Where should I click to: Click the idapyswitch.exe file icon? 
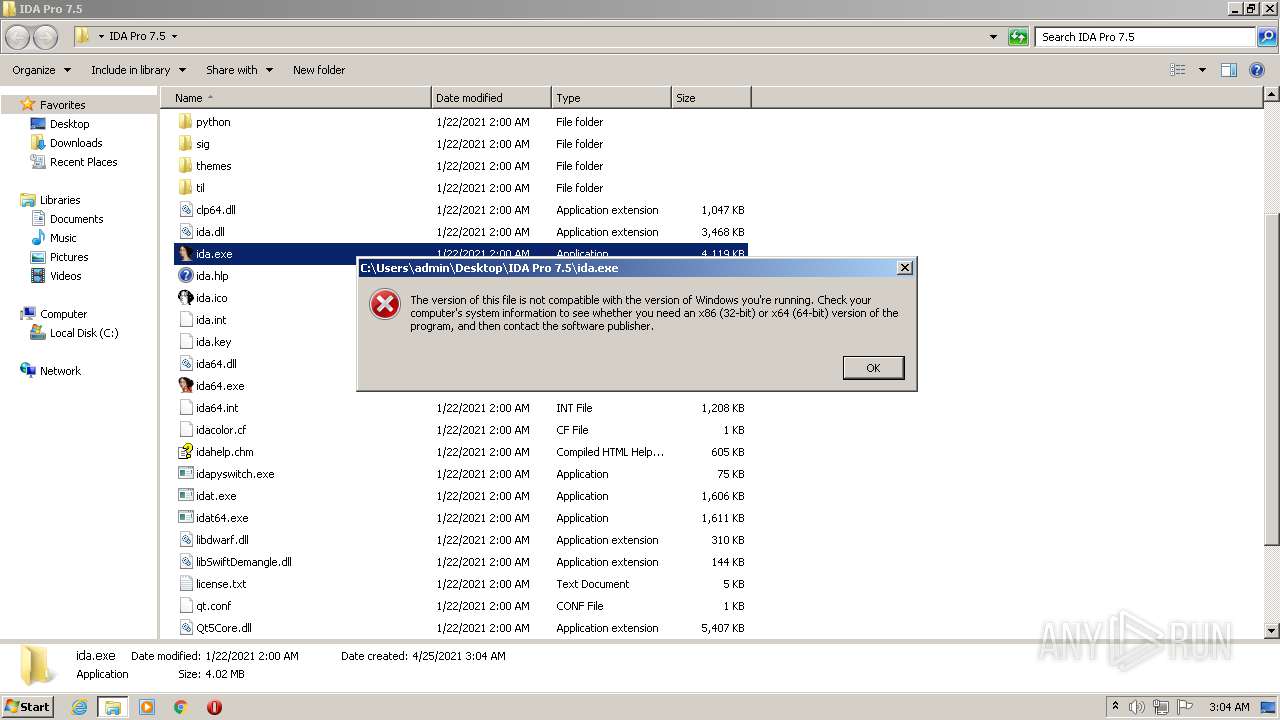click(x=185, y=474)
